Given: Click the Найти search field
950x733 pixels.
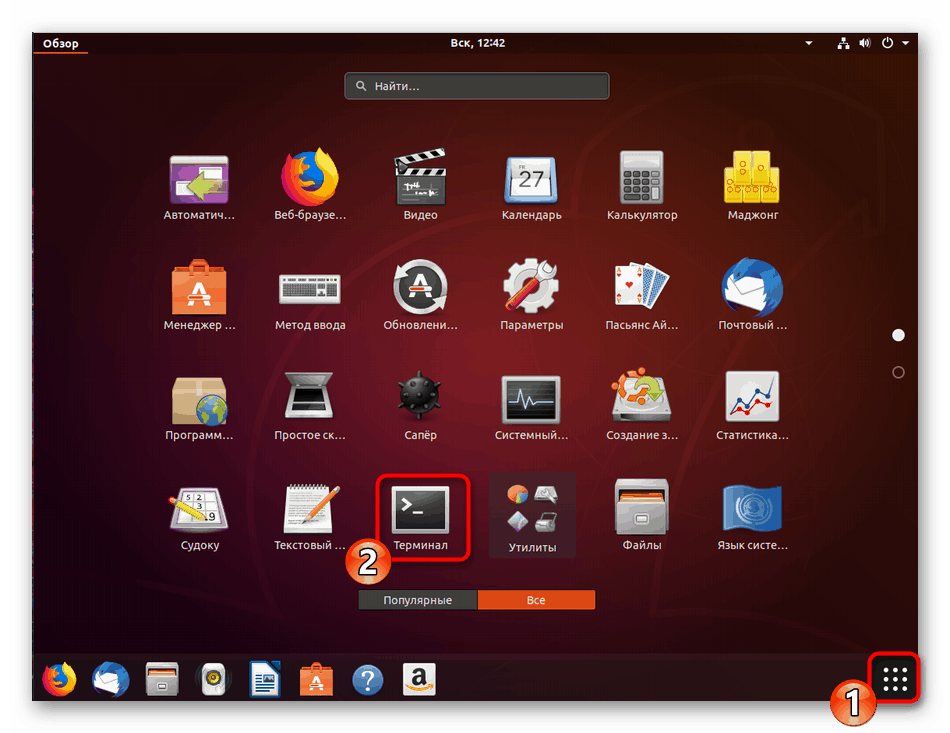Looking at the screenshot, I should 477,87.
